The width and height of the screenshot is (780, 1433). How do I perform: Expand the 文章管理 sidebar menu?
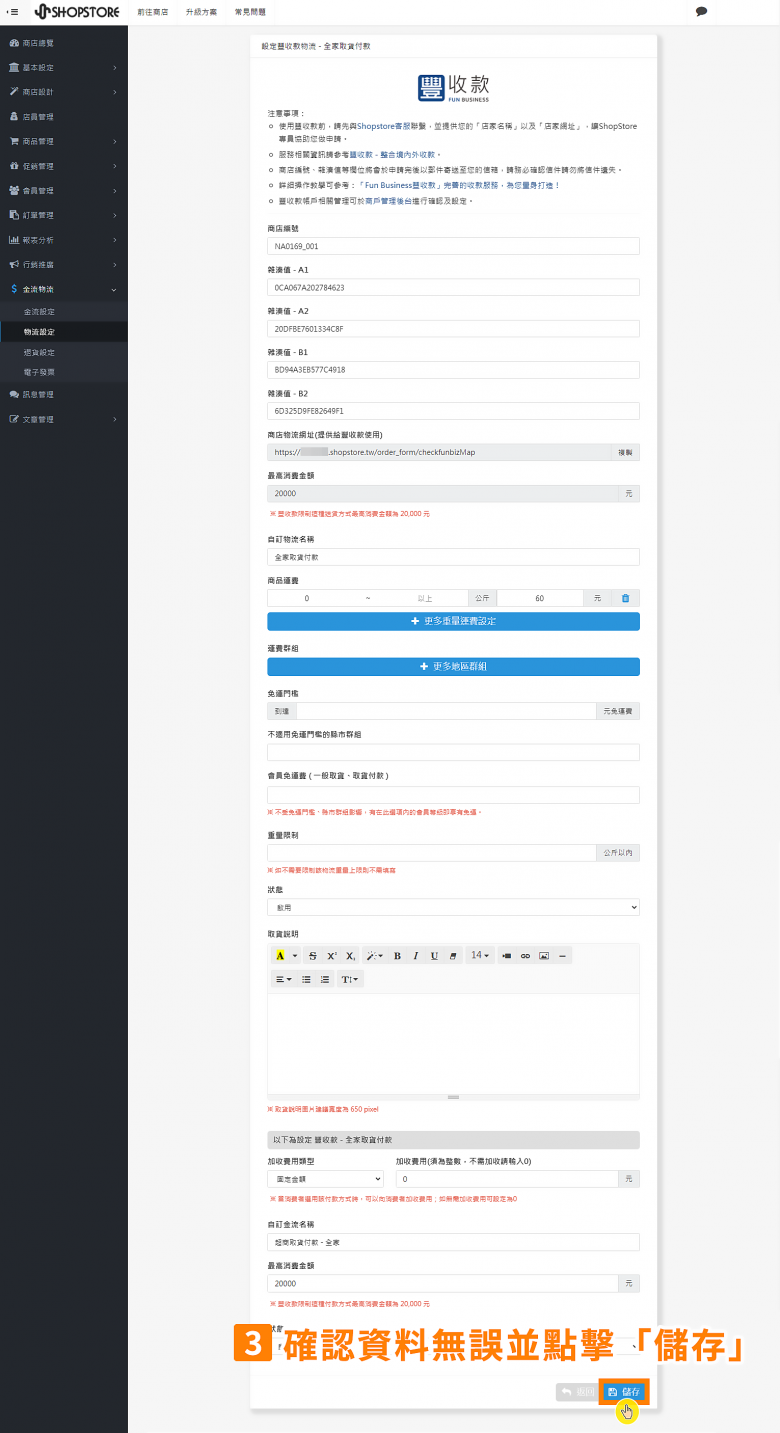[64, 419]
